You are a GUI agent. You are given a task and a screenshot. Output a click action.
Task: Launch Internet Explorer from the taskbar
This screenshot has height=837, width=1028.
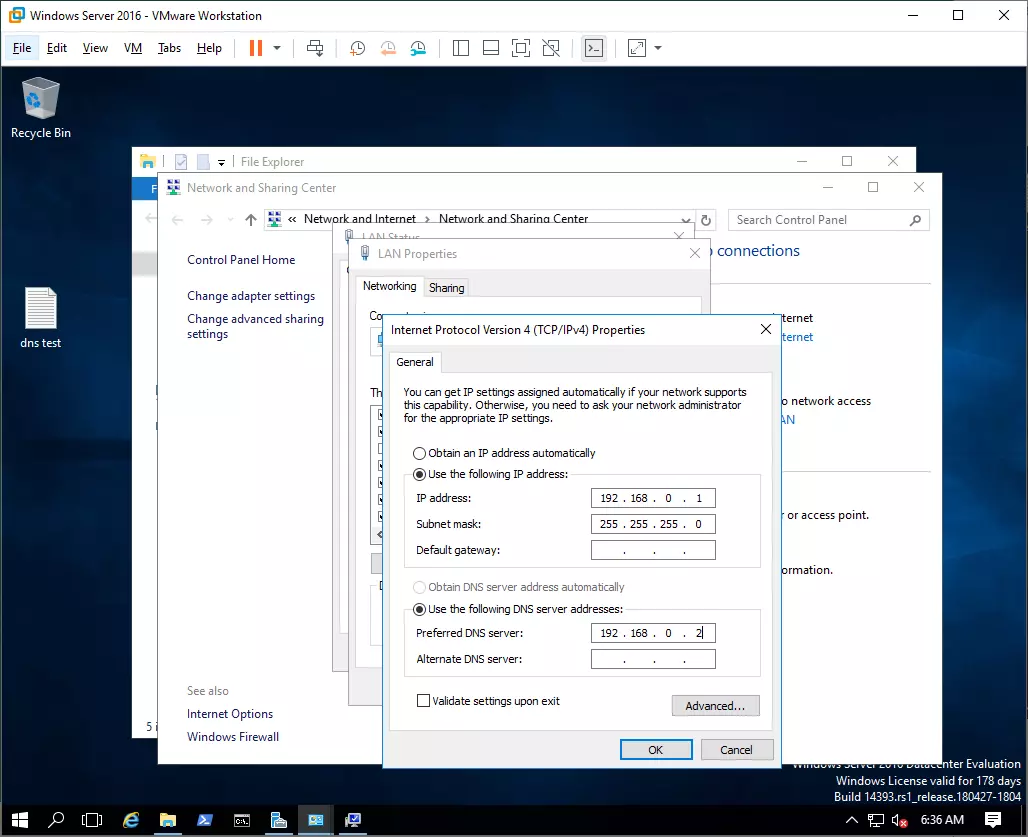131,820
